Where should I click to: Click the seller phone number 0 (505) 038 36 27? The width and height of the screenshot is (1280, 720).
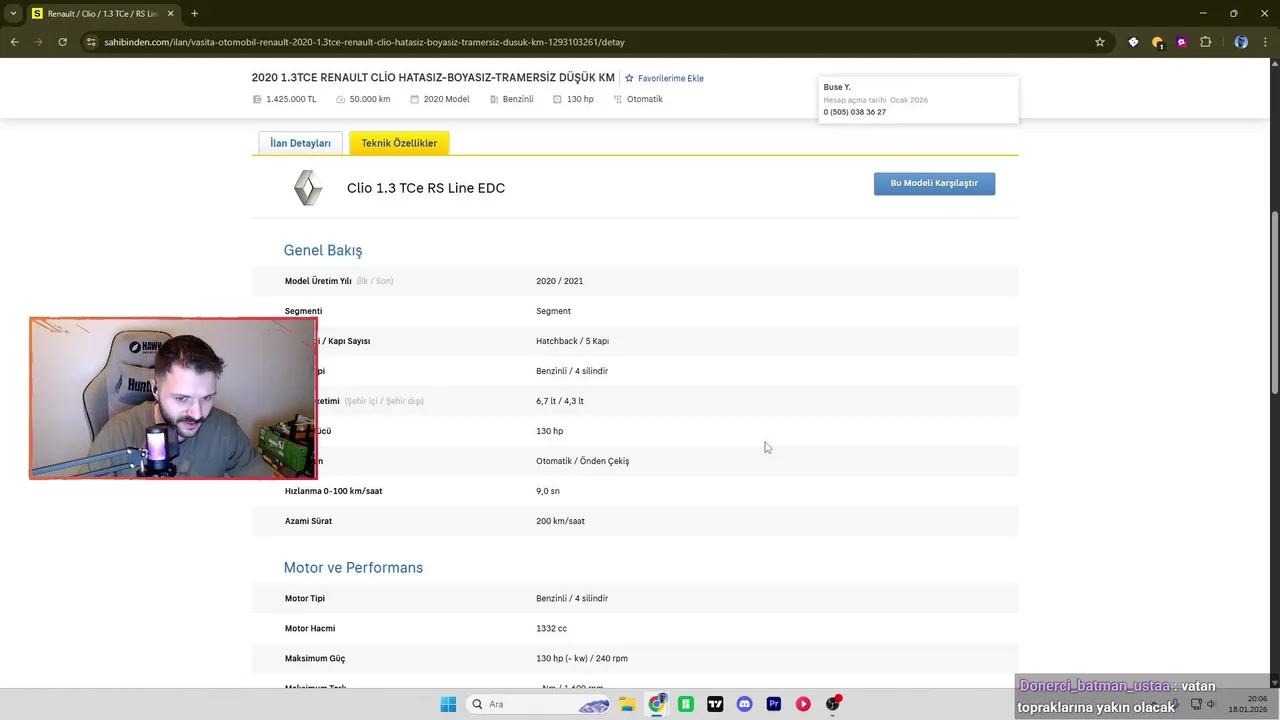854,112
